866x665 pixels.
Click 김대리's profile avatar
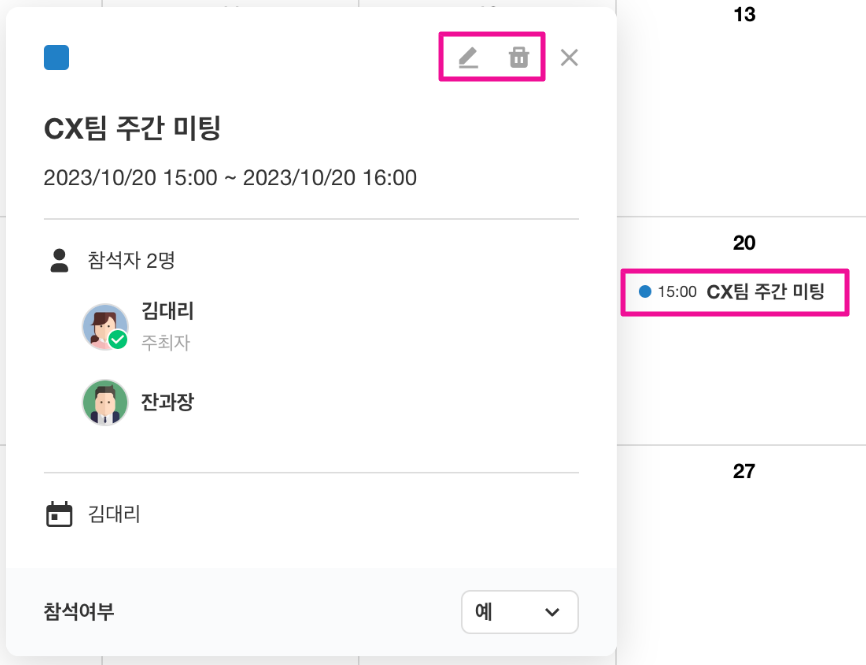coord(104,326)
